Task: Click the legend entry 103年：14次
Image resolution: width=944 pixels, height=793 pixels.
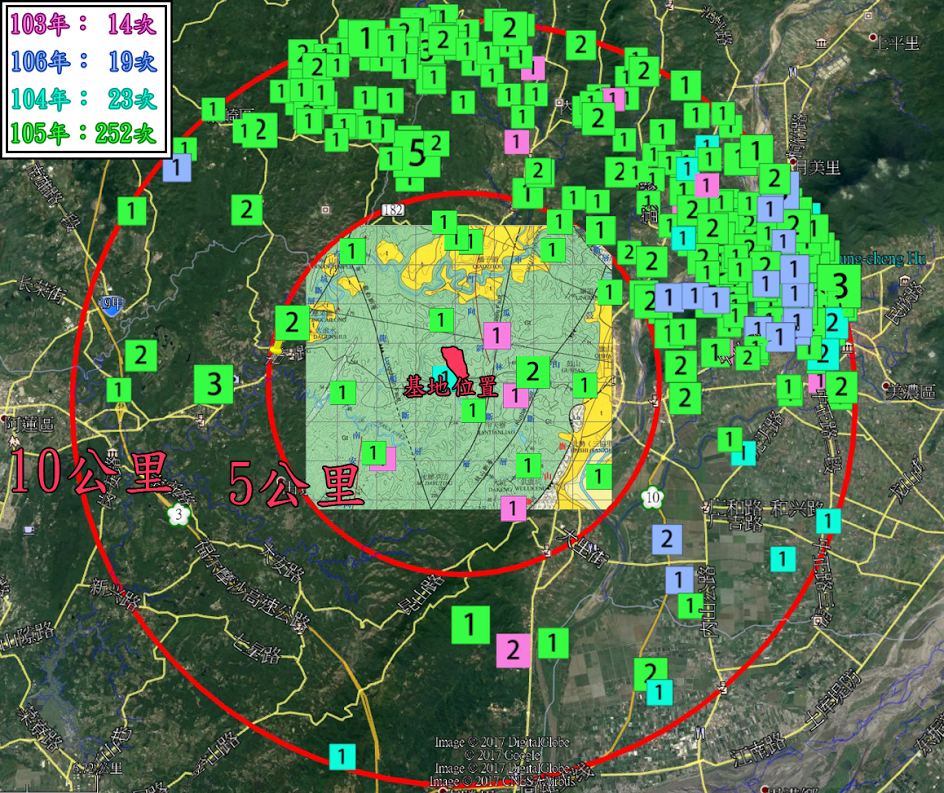Action: (84, 24)
